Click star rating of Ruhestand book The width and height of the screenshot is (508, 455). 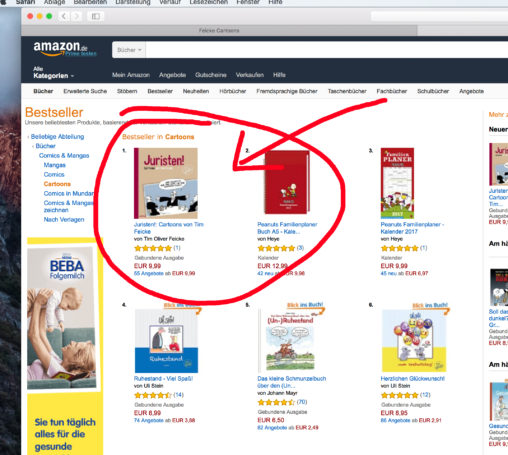[153, 395]
